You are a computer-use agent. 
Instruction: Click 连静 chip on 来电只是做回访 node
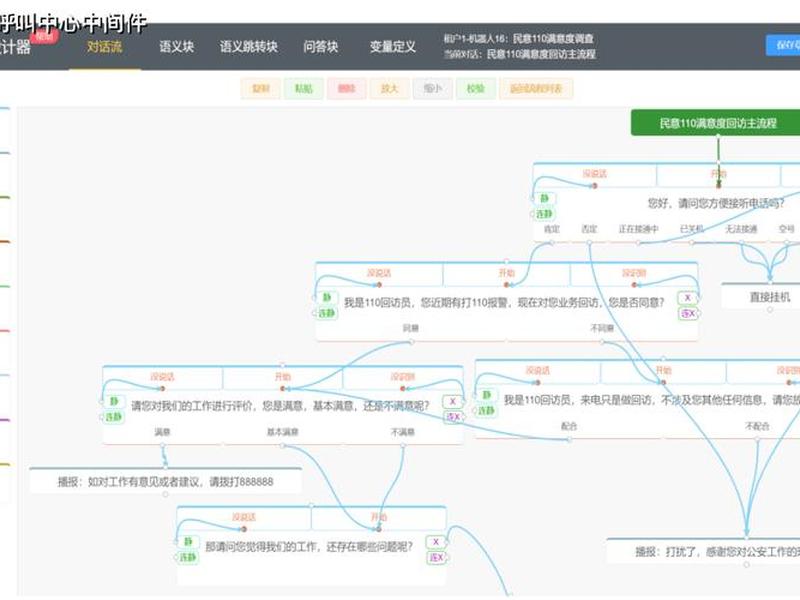[486, 410]
